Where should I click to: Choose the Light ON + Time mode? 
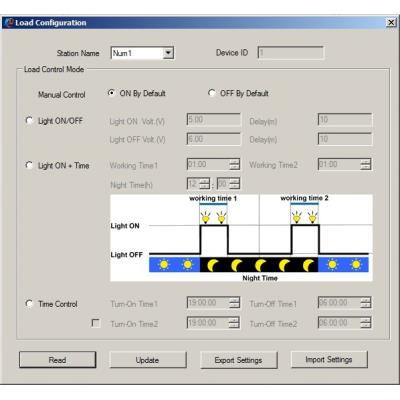click(29, 165)
